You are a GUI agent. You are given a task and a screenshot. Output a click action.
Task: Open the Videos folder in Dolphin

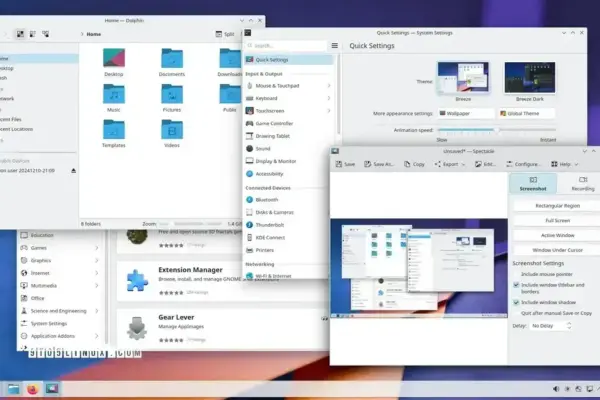[x=172, y=134]
